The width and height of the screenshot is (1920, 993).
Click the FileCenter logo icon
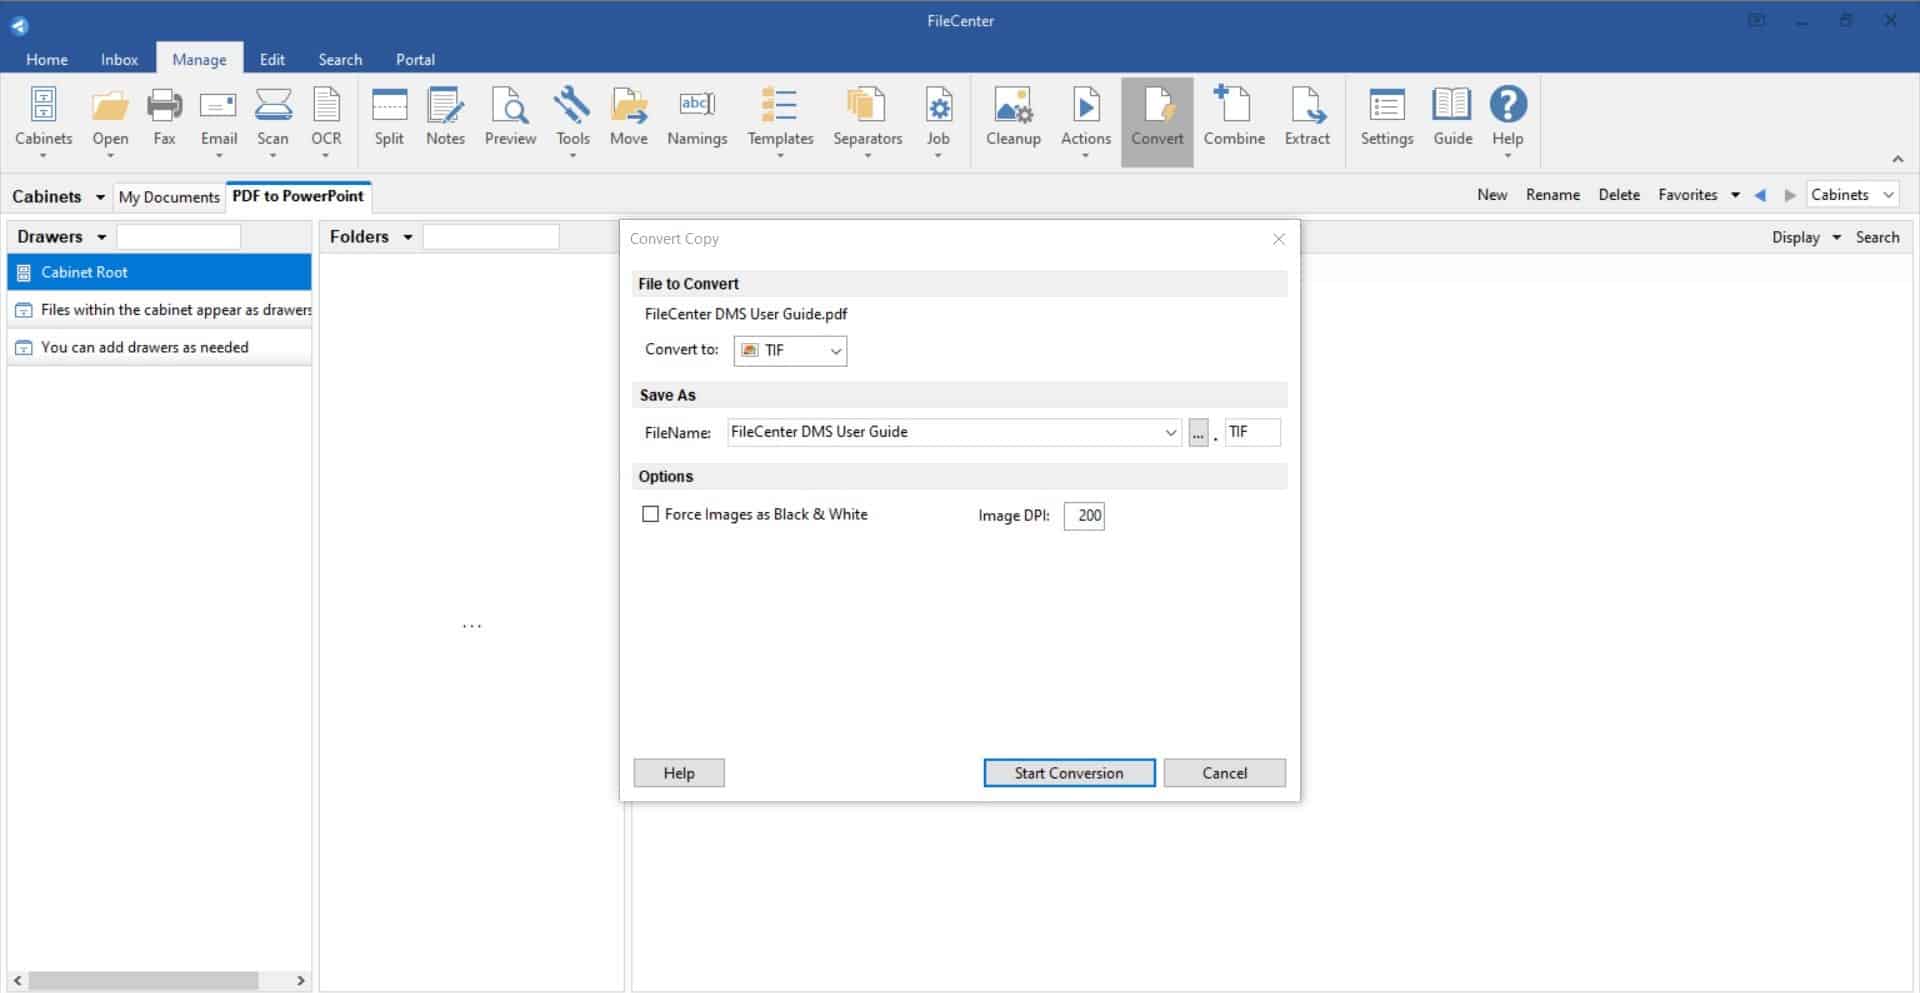19,25
